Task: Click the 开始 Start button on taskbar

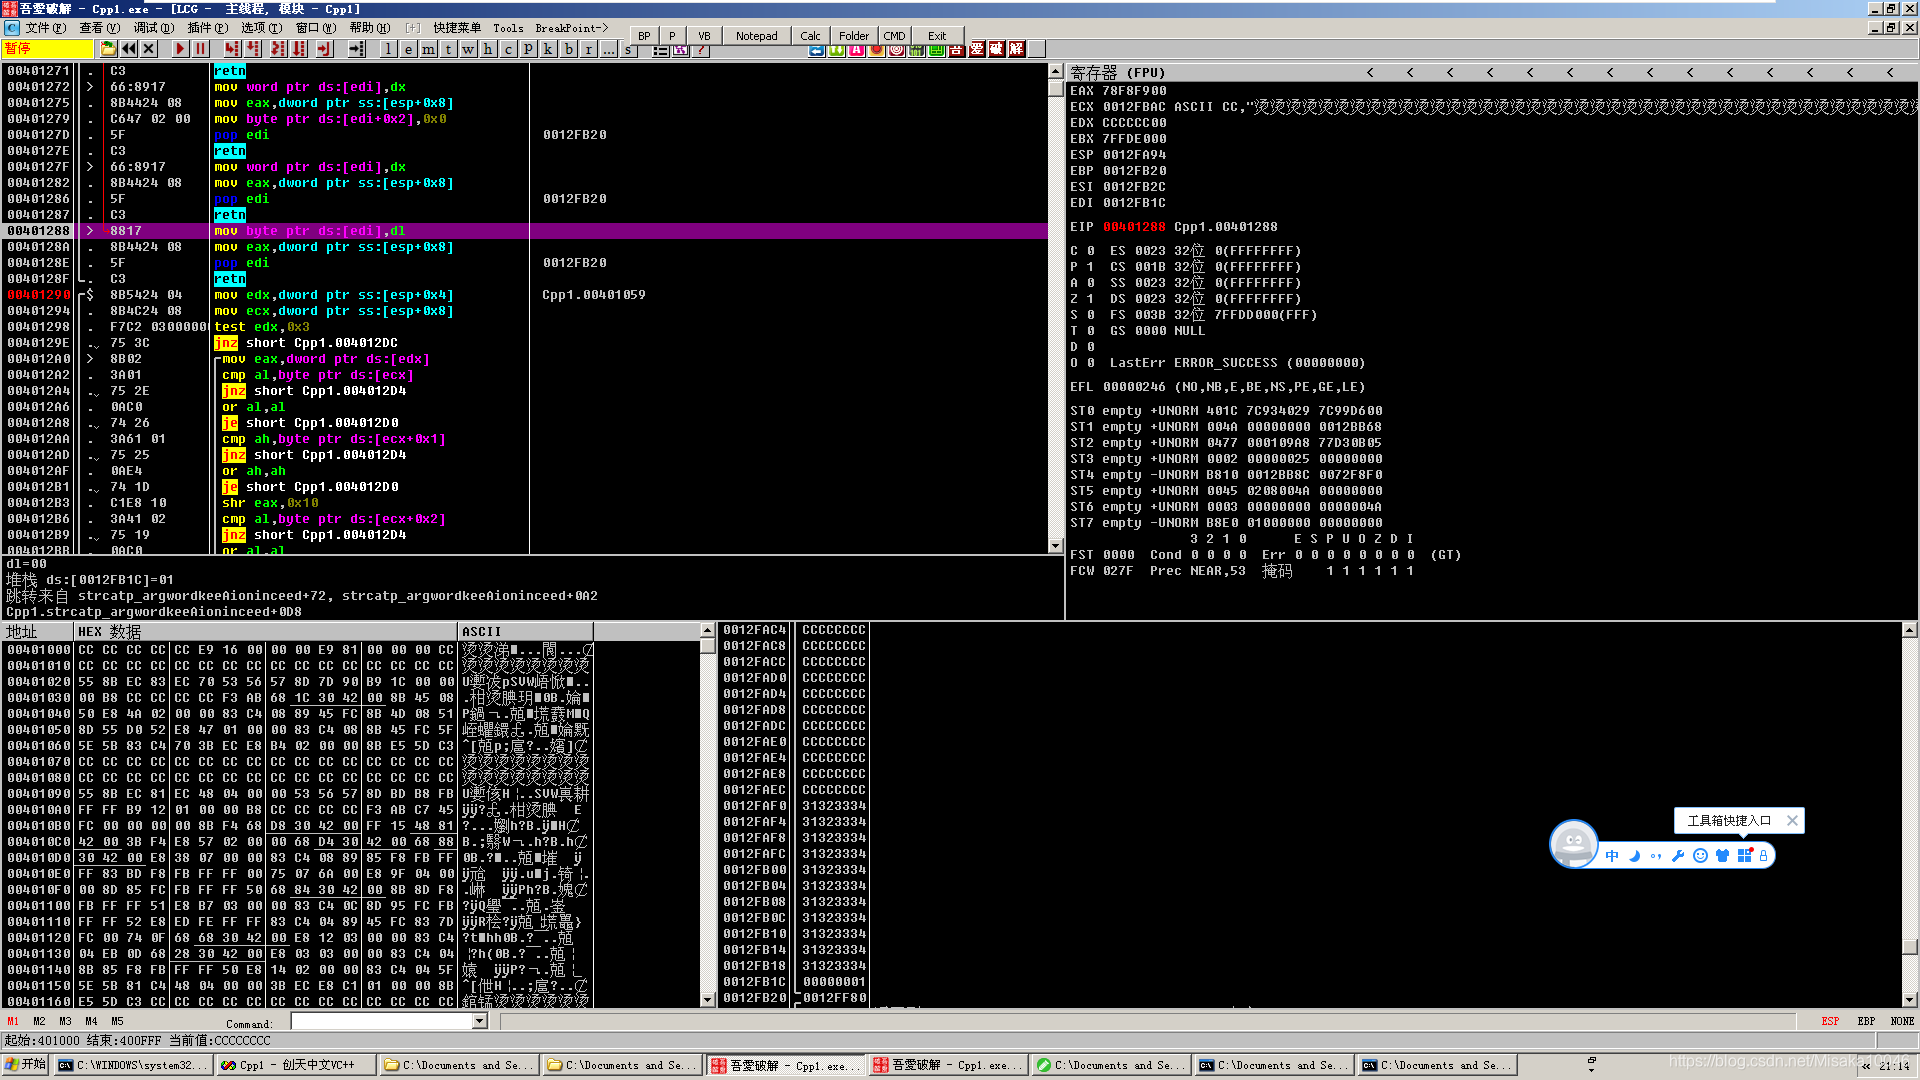Action: tap(26, 1065)
